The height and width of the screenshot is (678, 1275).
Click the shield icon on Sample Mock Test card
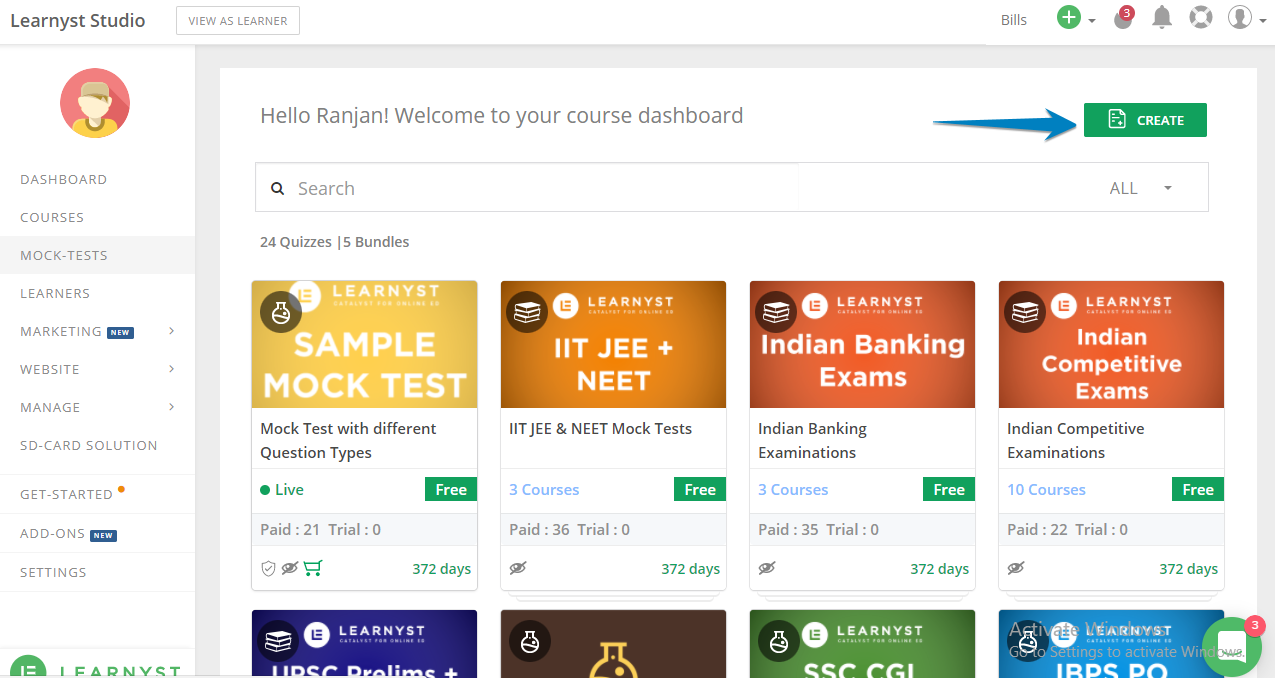tap(268, 568)
